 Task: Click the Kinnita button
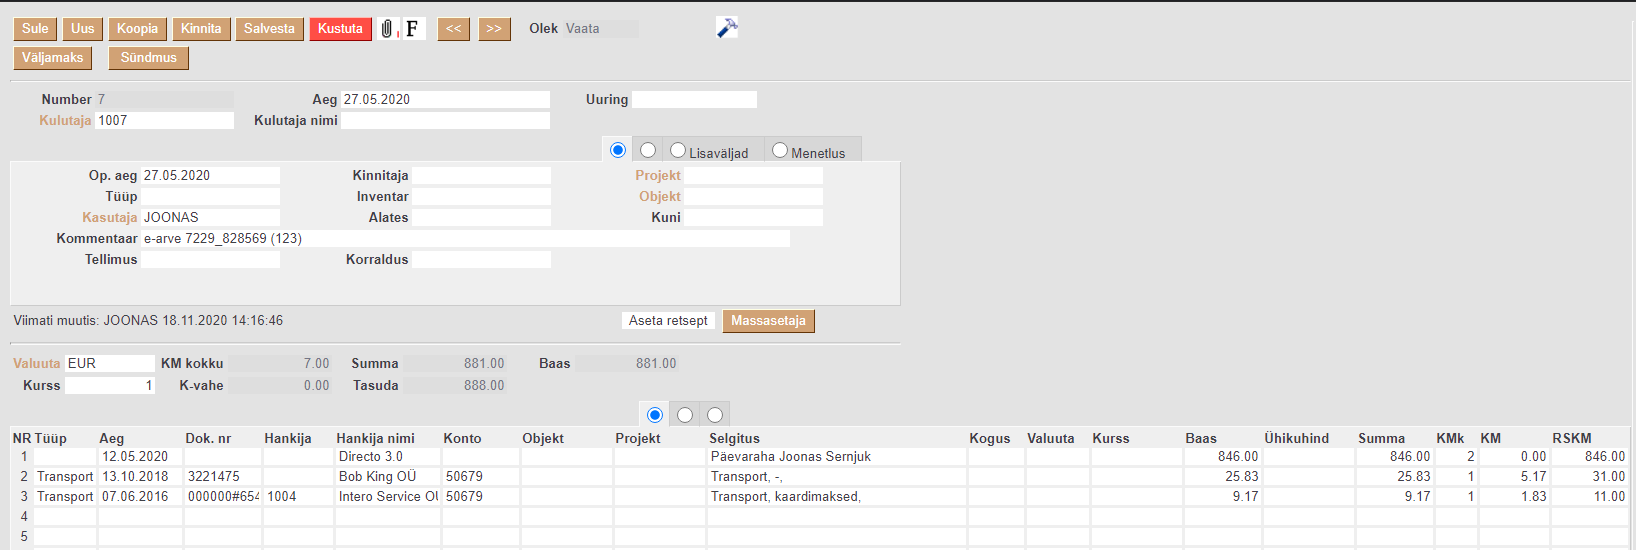click(x=201, y=29)
